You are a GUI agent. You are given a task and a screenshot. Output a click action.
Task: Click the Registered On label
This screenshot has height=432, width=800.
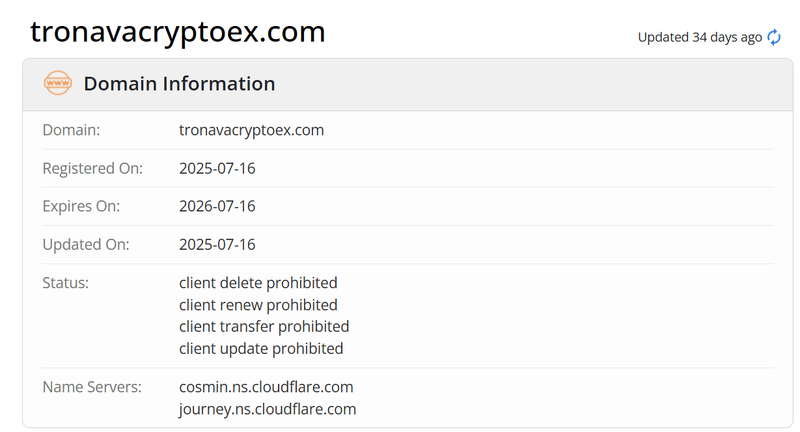(92, 168)
